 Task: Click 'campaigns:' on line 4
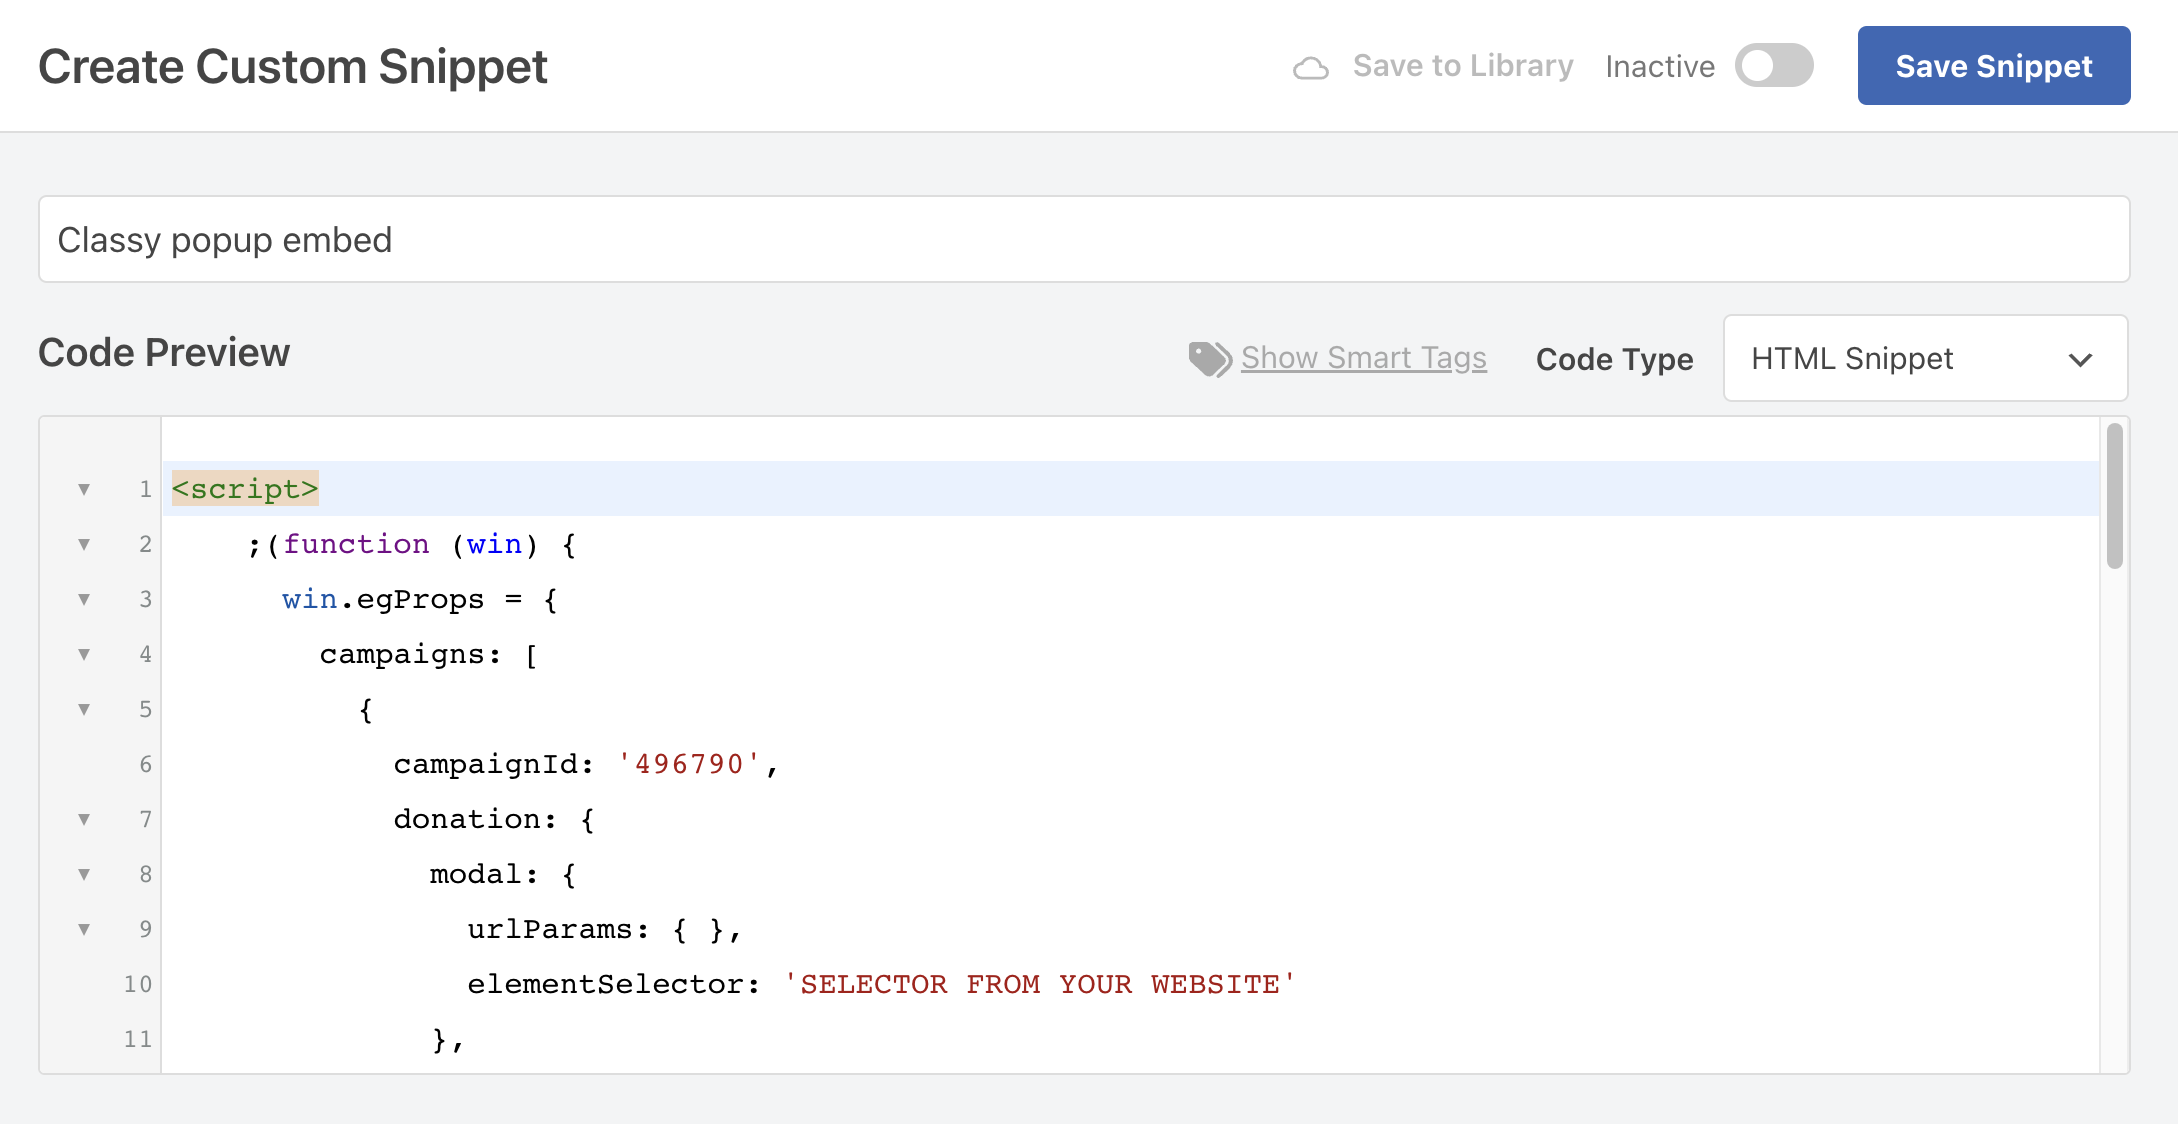point(410,654)
